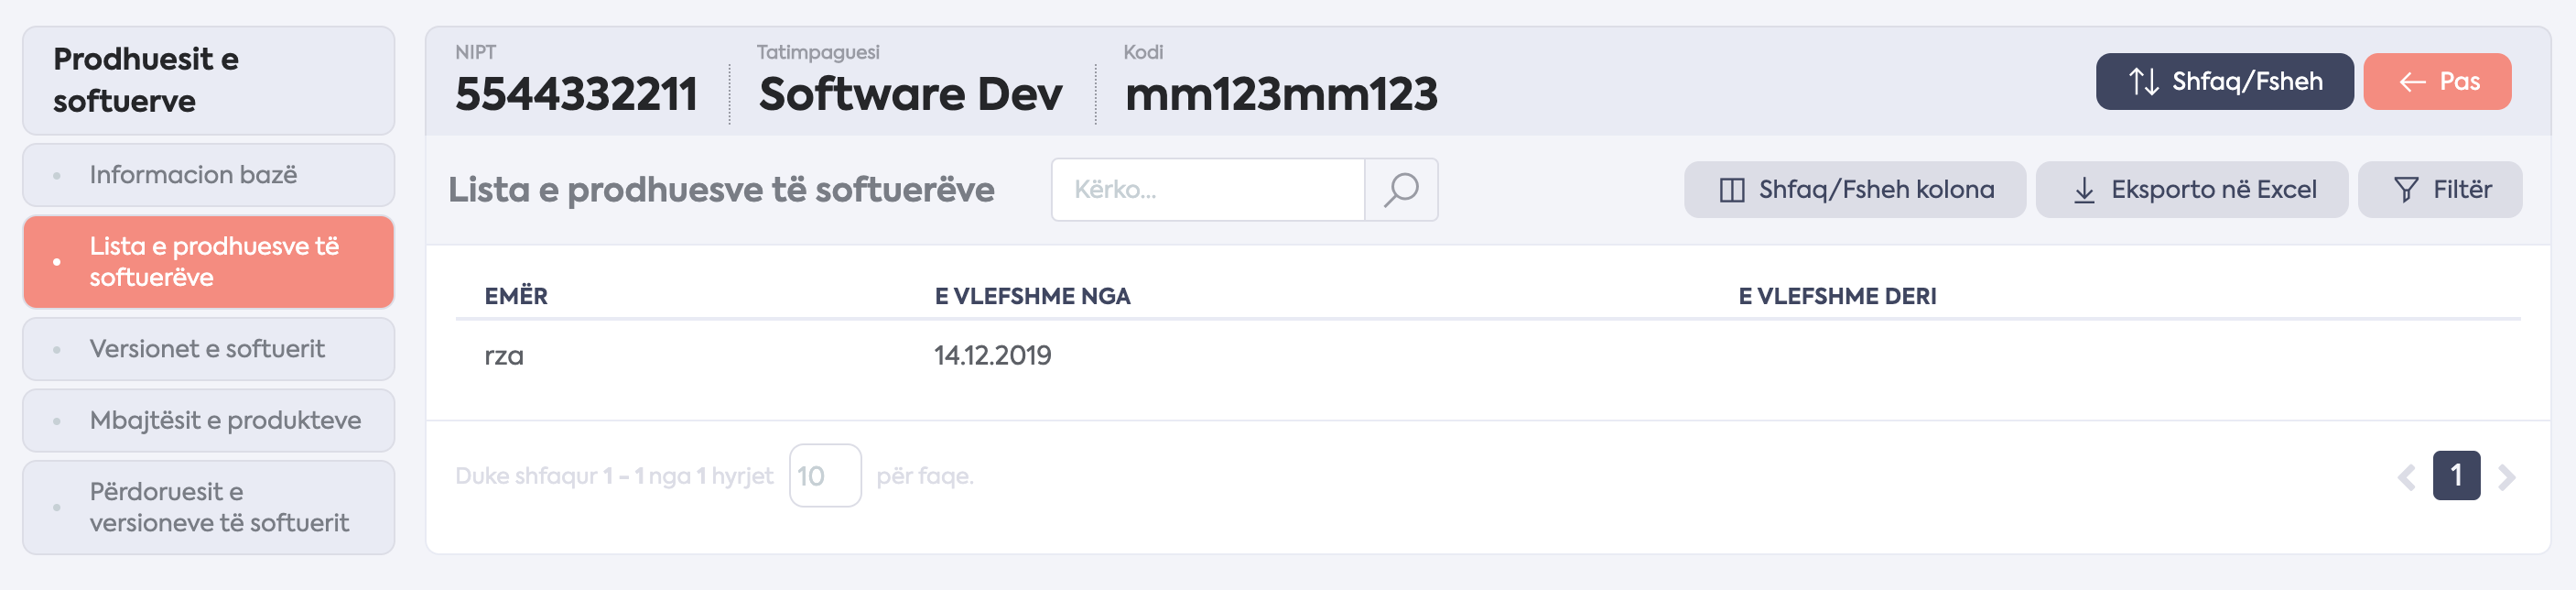Open Përdoruesit e versioneve të softuerit
Viewport: 2576px width, 590px height.
pos(208,507)
